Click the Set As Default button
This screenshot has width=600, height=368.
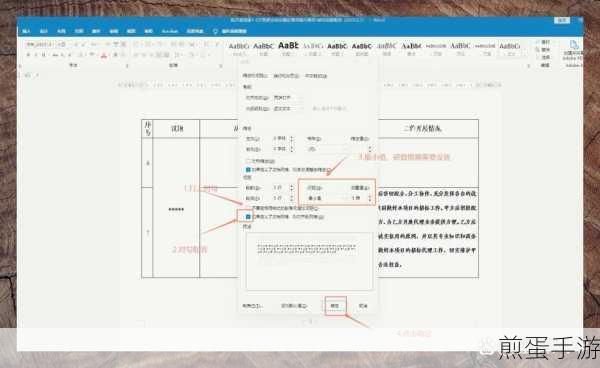pos(294,306)
